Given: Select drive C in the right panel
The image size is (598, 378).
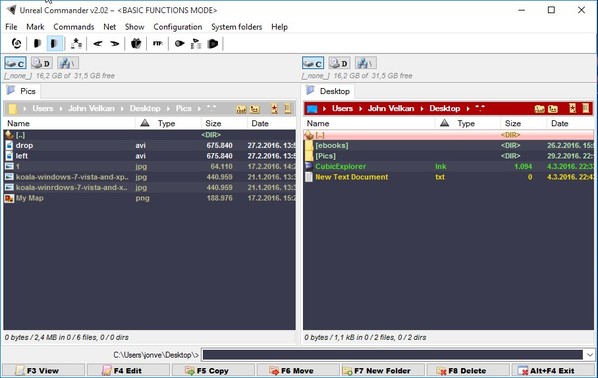Looking at the screenshot, I should coord(313,63).
